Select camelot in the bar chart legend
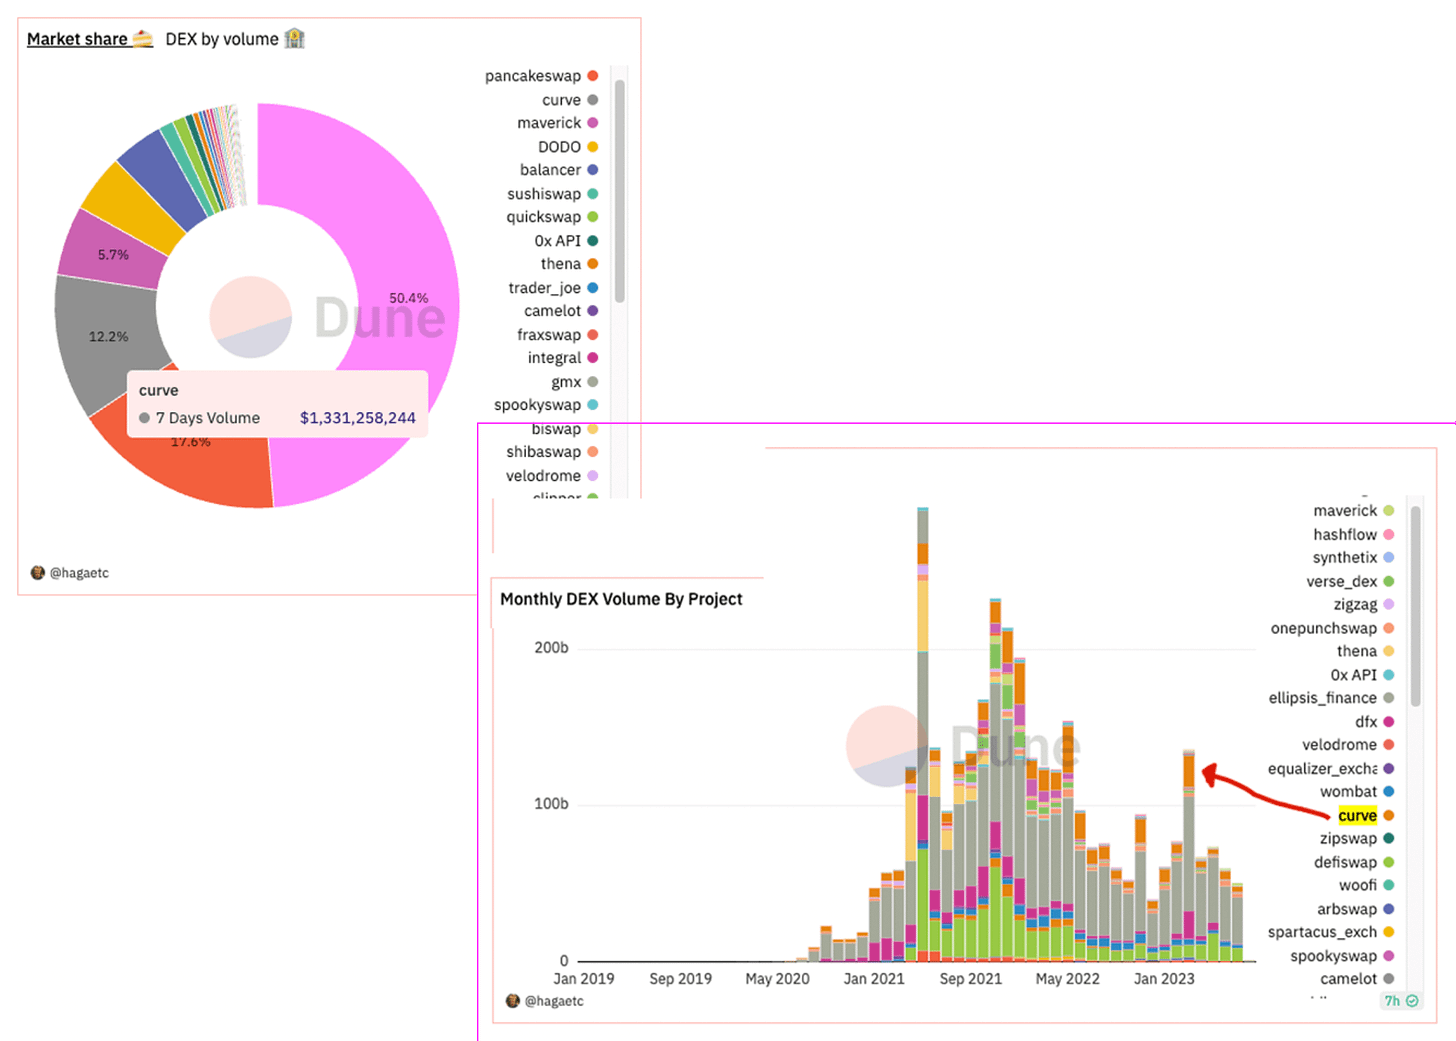Viewport: 1456px width, 1041px height. pos(1357,979)
